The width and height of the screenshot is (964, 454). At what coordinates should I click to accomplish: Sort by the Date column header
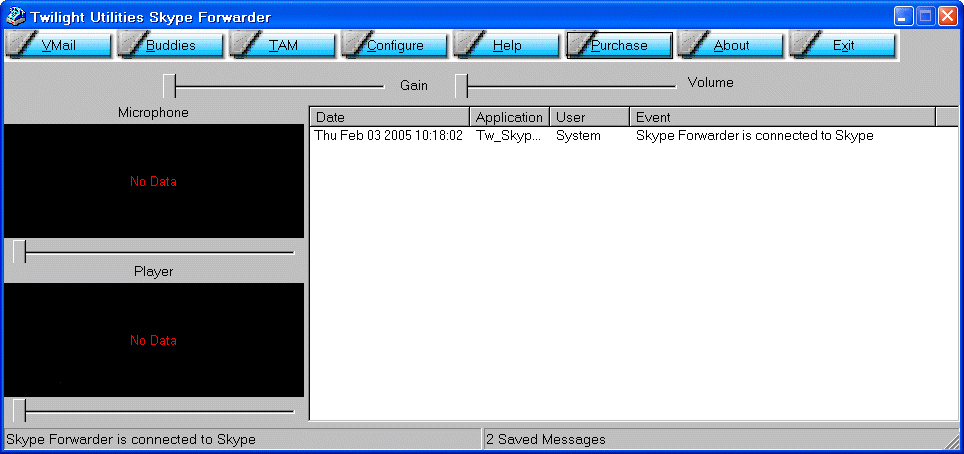(x=390, y=117)
